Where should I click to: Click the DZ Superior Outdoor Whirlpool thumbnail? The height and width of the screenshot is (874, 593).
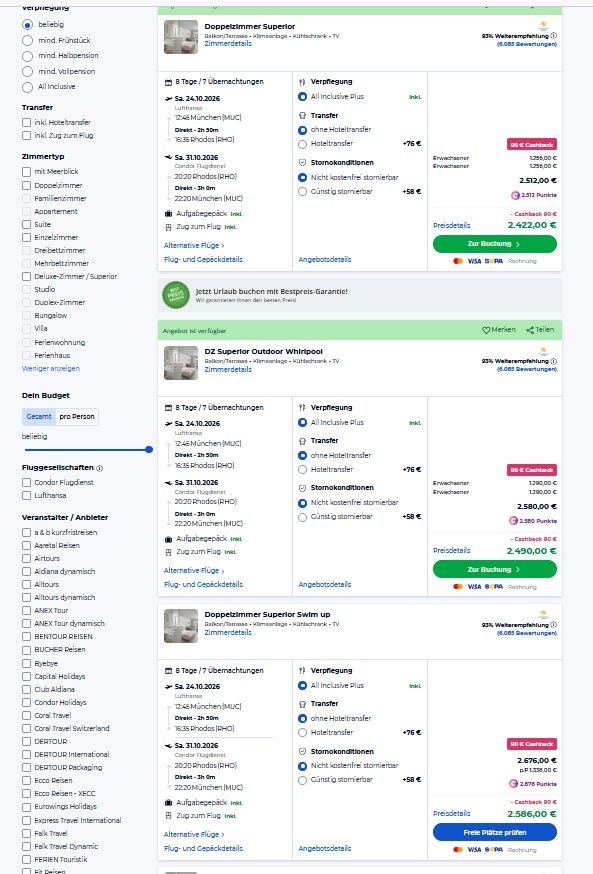pos(181,363)
